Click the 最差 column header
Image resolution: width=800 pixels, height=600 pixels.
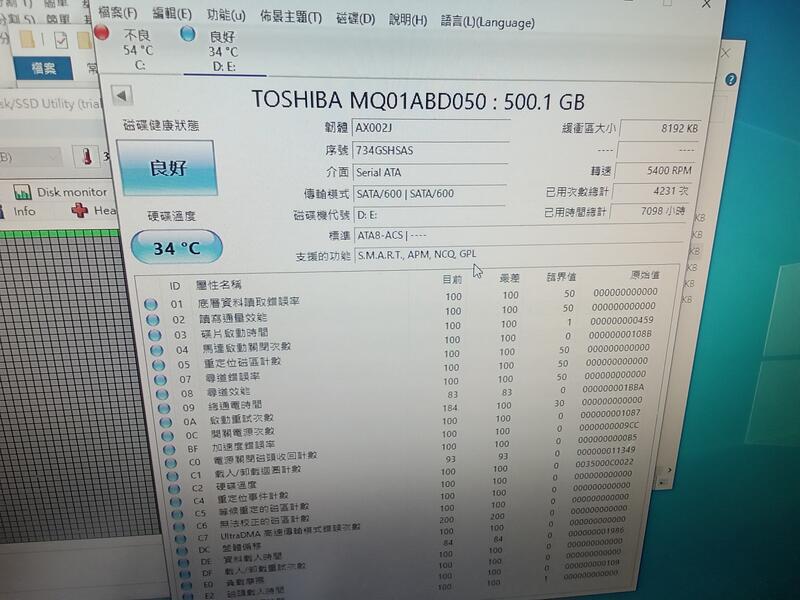click(509, 278)
